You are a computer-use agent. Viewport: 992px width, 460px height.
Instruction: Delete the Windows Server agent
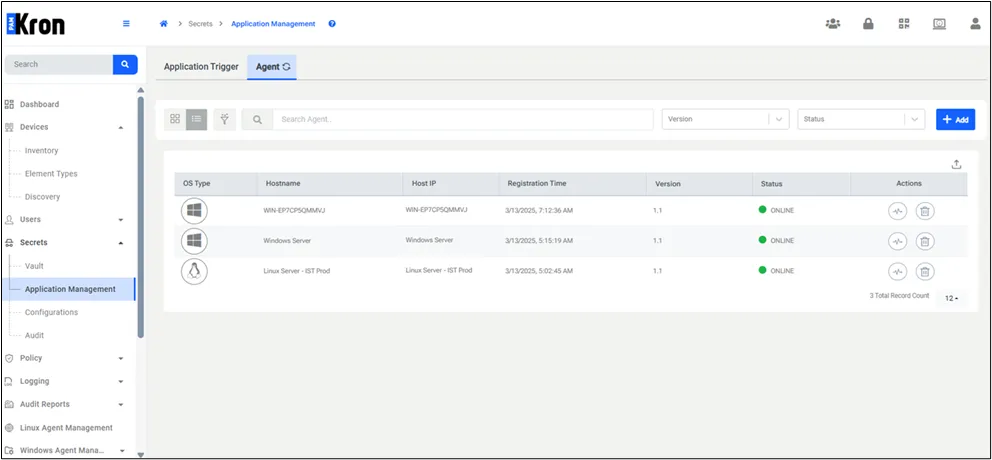924,241
